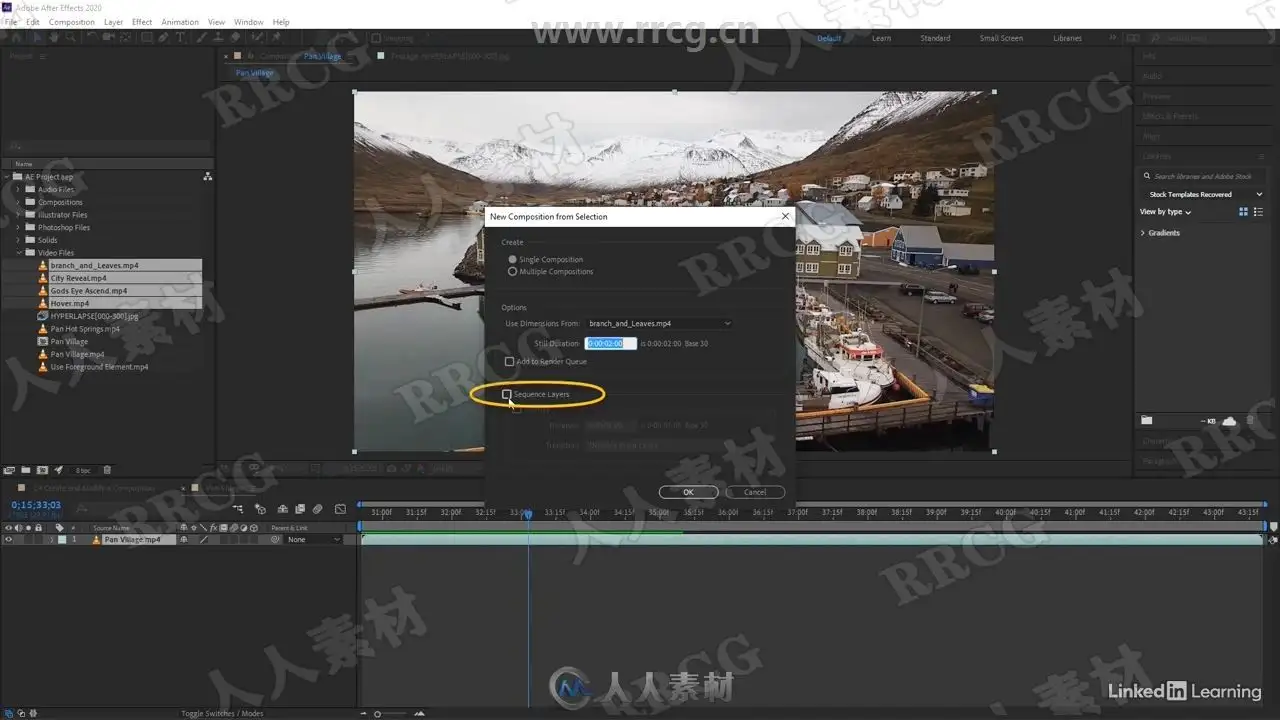Click Interpret Footage icon in Project panel
The height and width of the screenshot is (720, 1280).
pos(9,470)
